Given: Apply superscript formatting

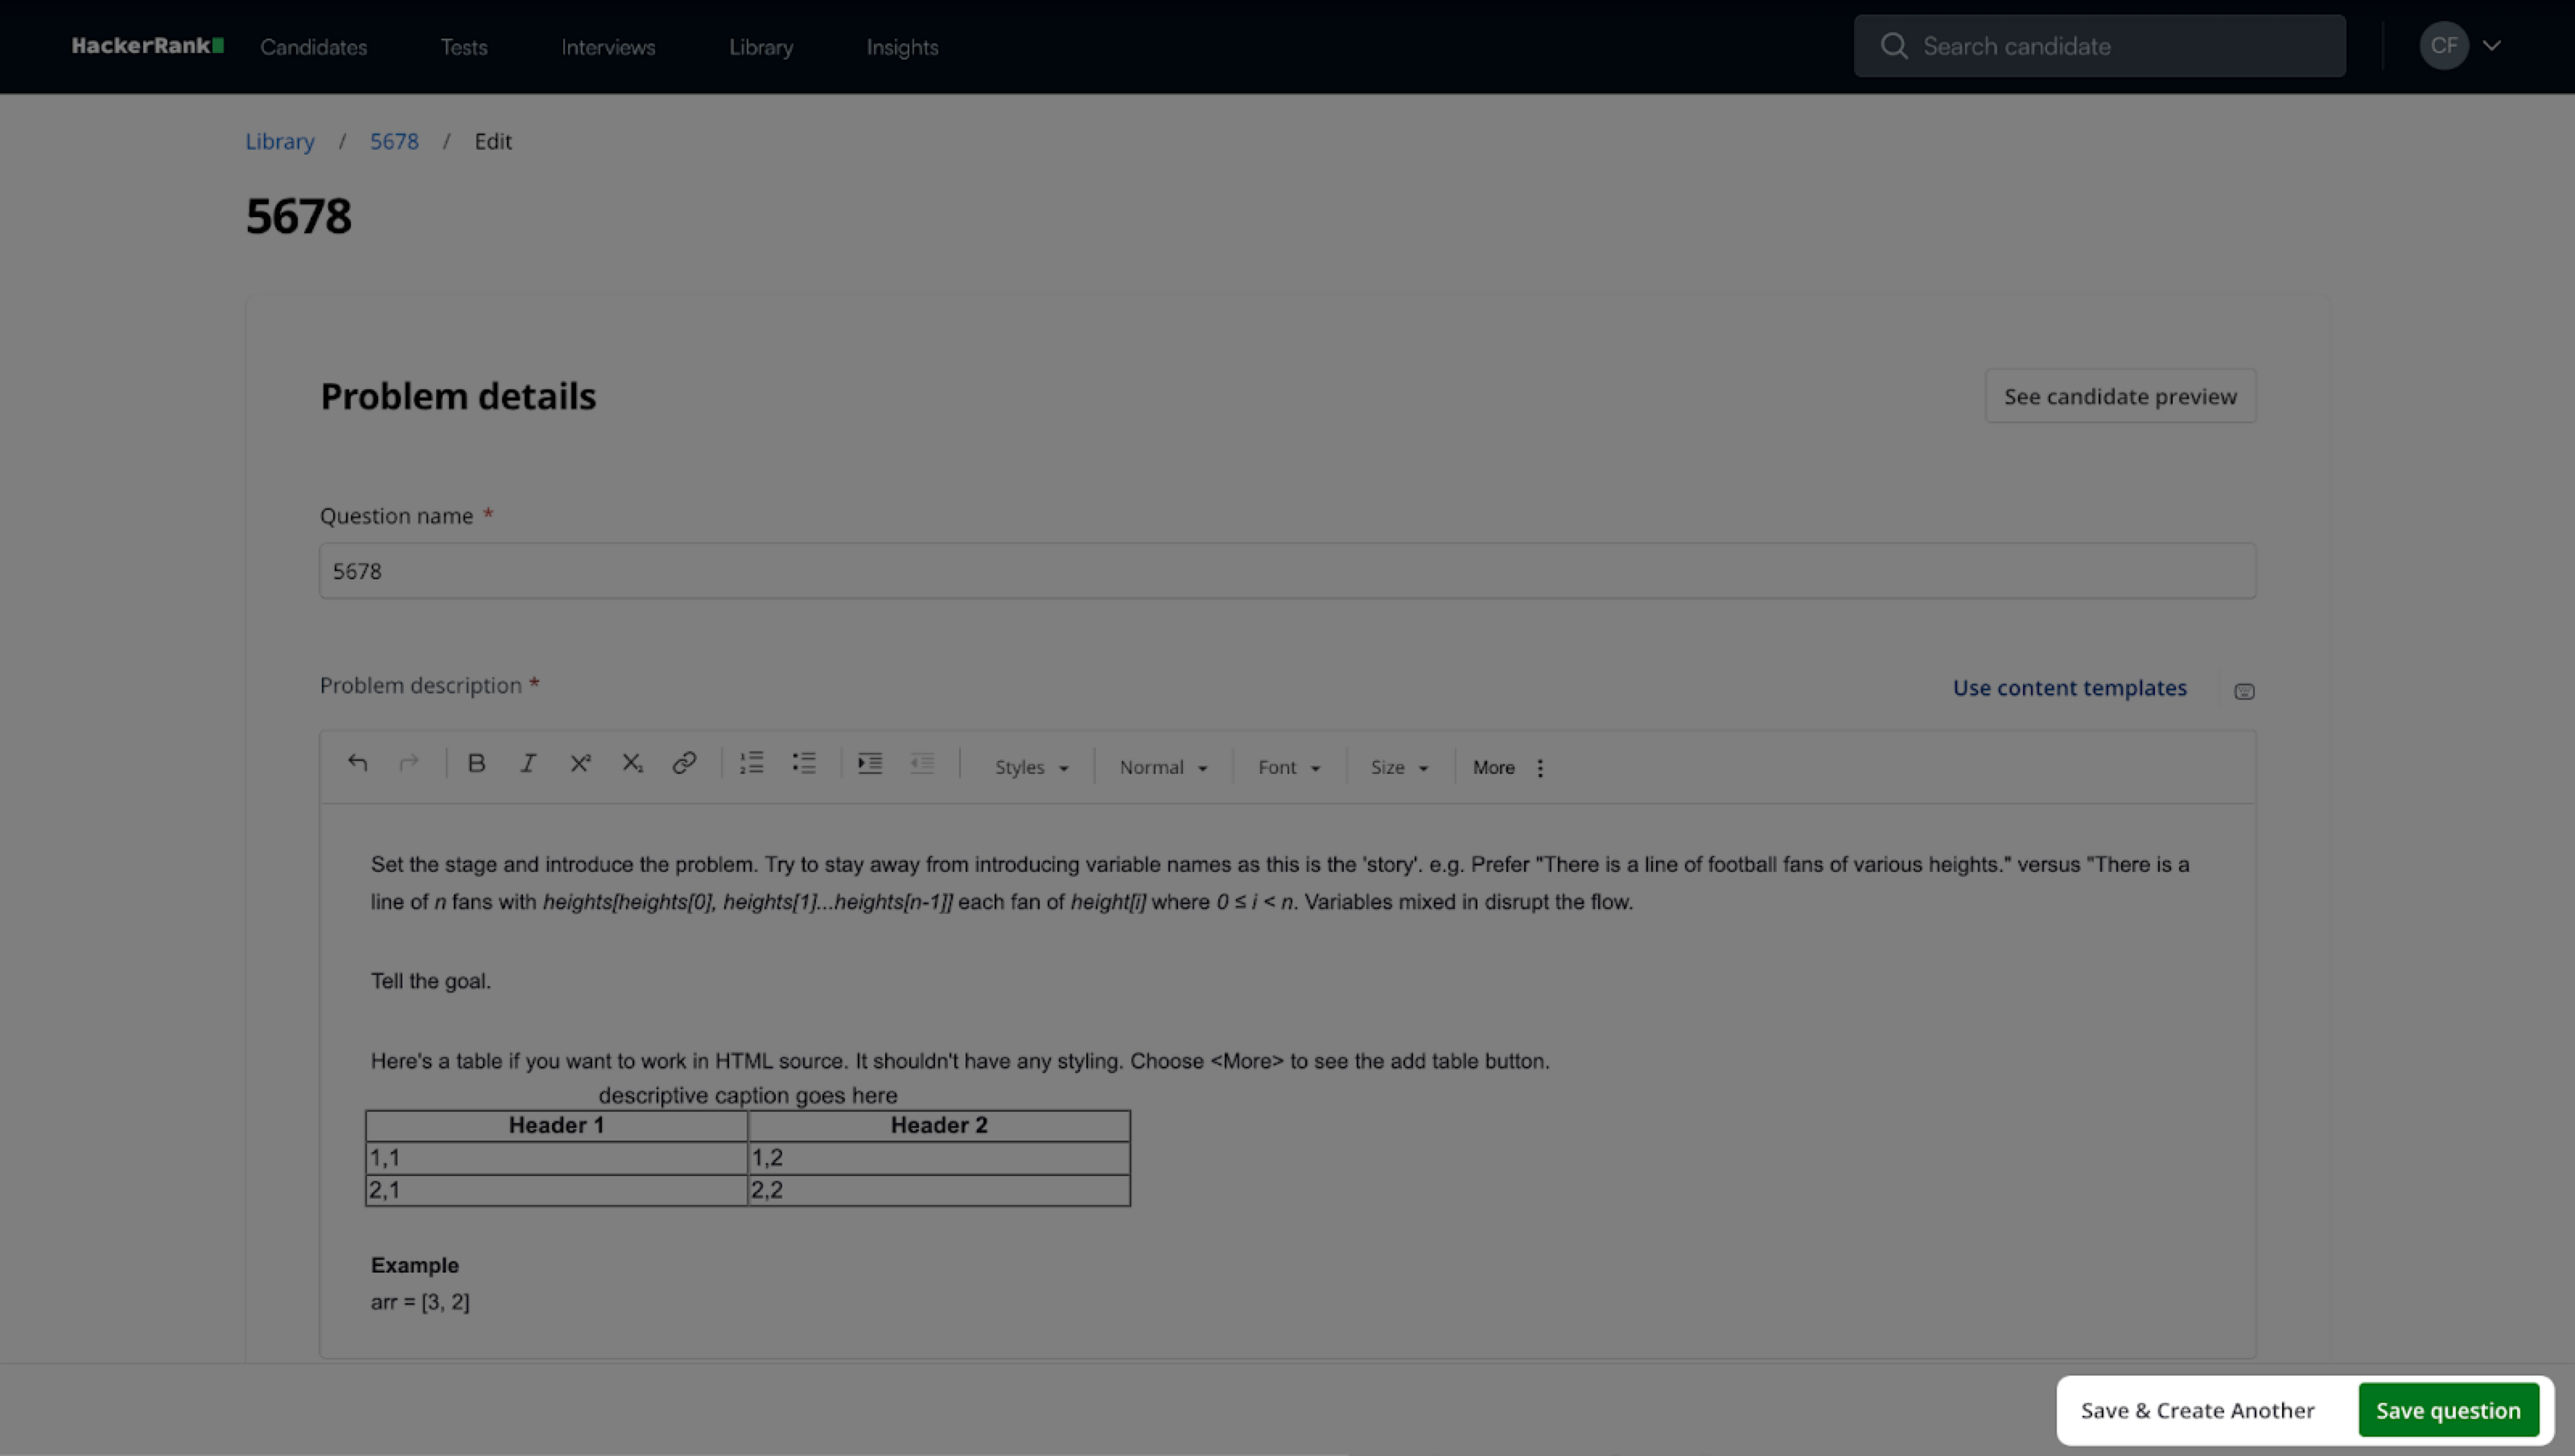Looking at the screenshot, I should click(x=580, y=764).
